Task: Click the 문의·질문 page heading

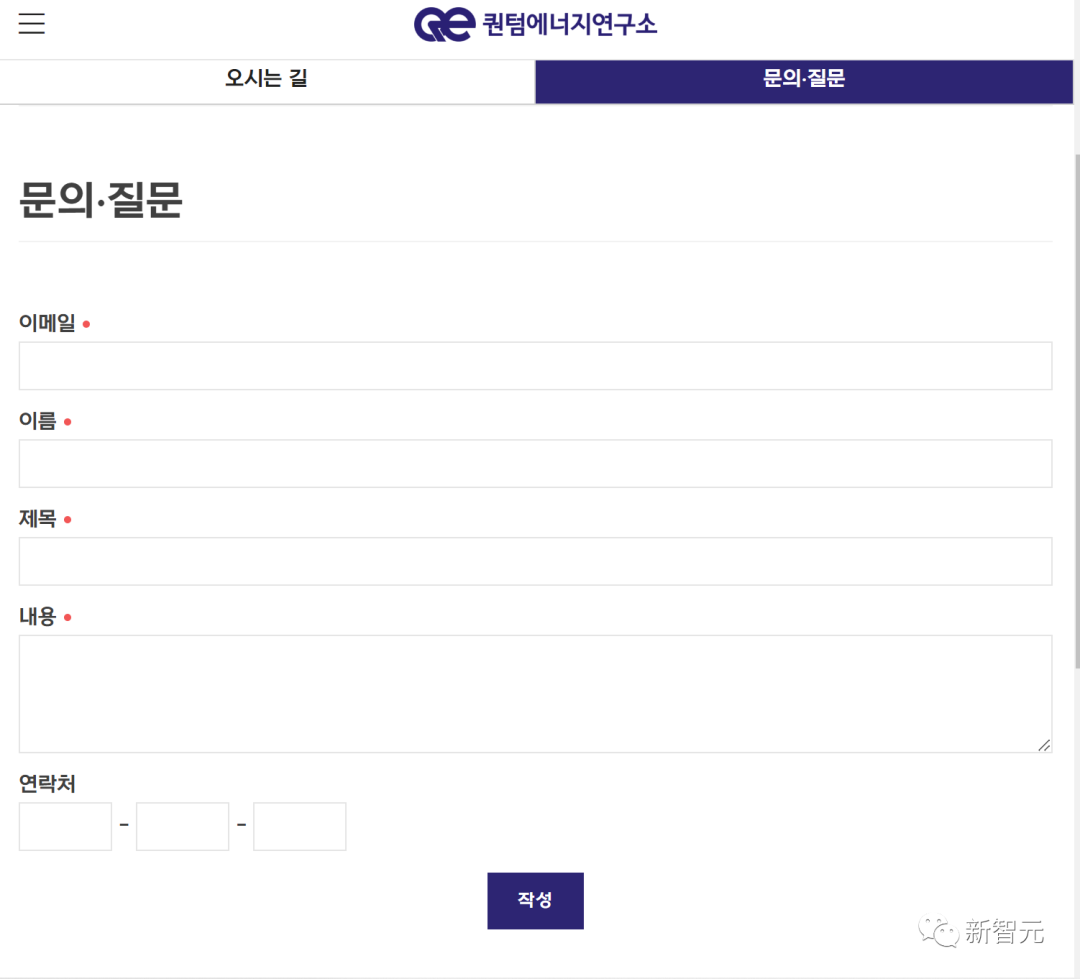Action: click(101, 200)
